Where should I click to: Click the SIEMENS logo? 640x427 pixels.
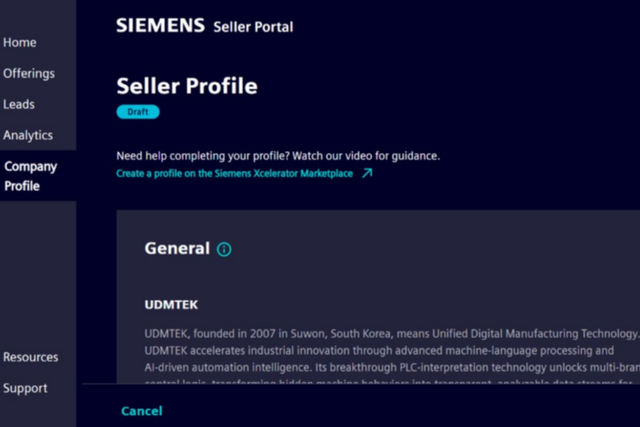click(160, 25)
